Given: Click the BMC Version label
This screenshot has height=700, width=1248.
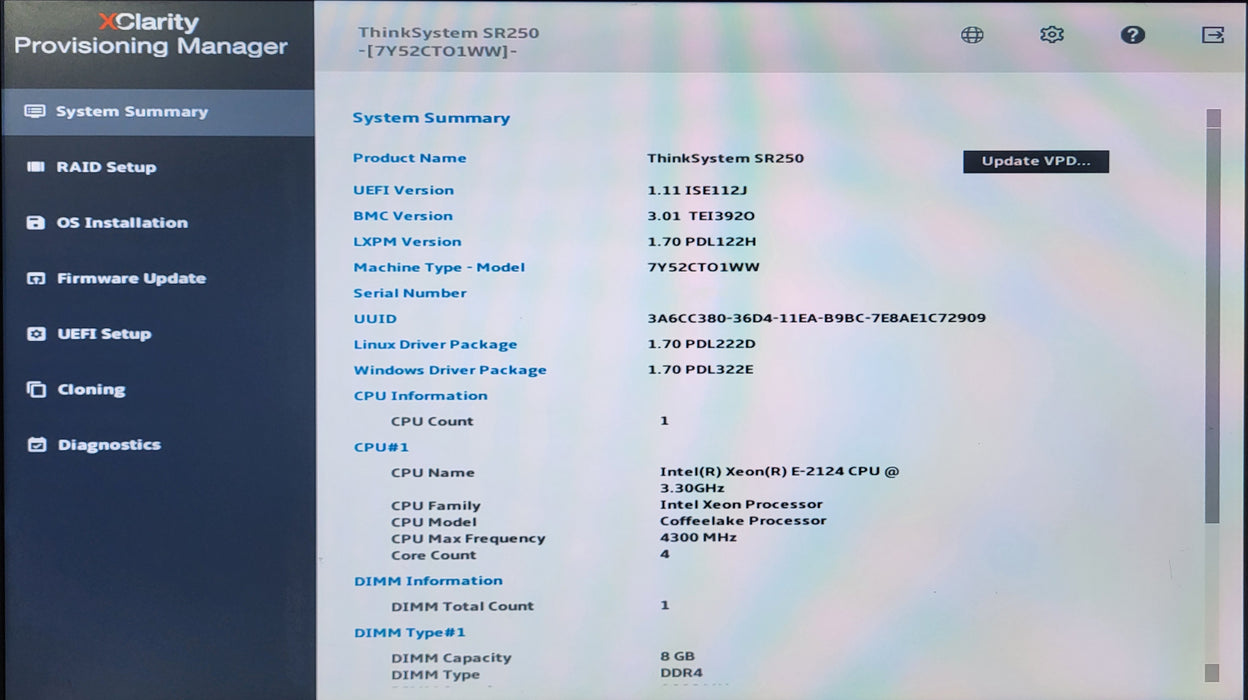Looking at the screenshot, I should coord(403,216).
